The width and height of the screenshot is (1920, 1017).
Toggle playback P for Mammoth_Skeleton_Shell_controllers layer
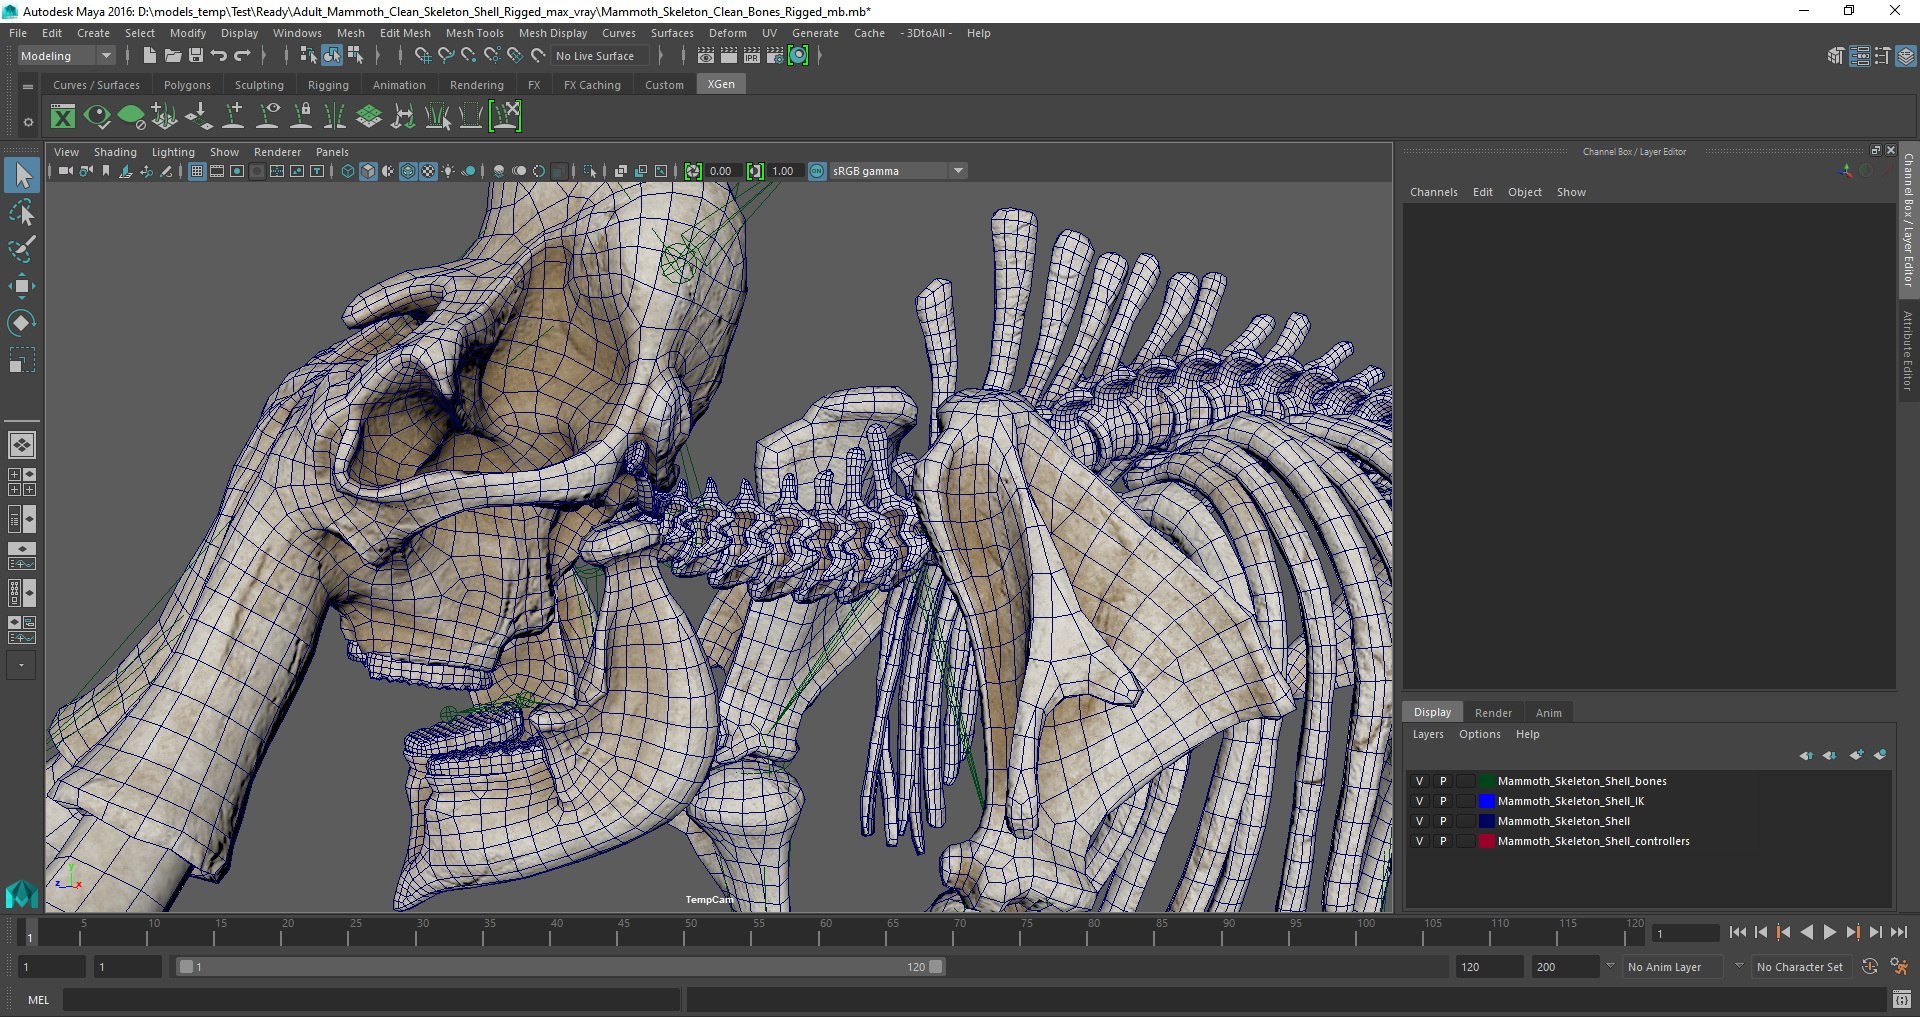[x=1443, y=841]
